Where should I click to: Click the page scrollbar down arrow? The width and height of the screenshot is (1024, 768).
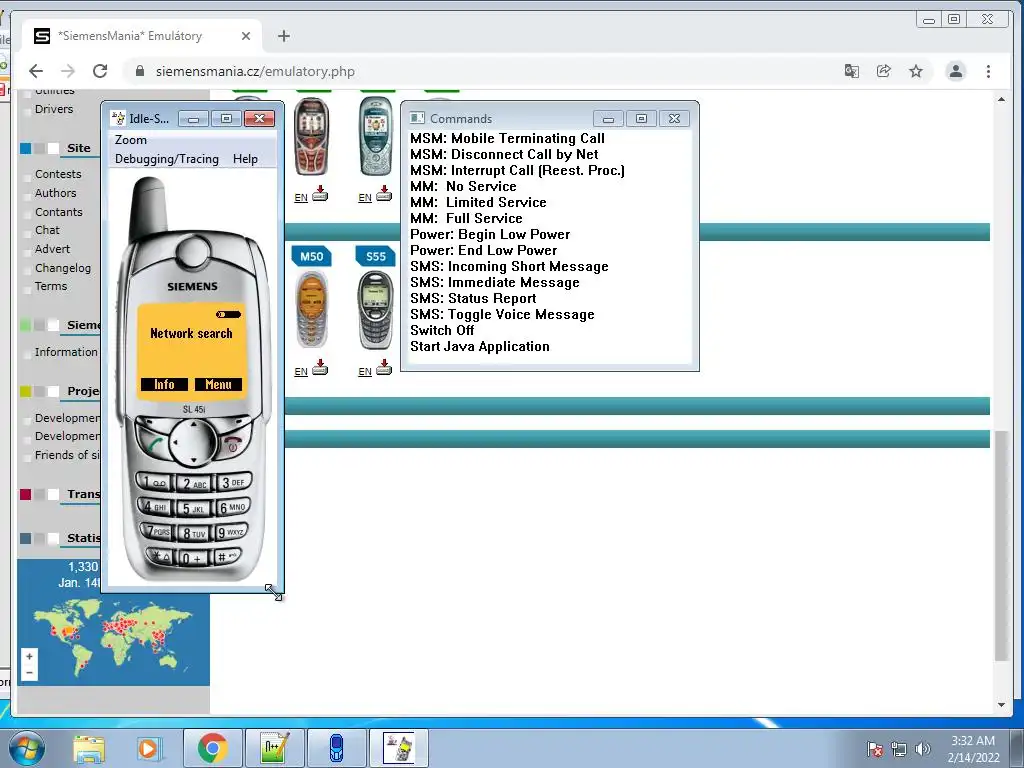click(1001, 705)
